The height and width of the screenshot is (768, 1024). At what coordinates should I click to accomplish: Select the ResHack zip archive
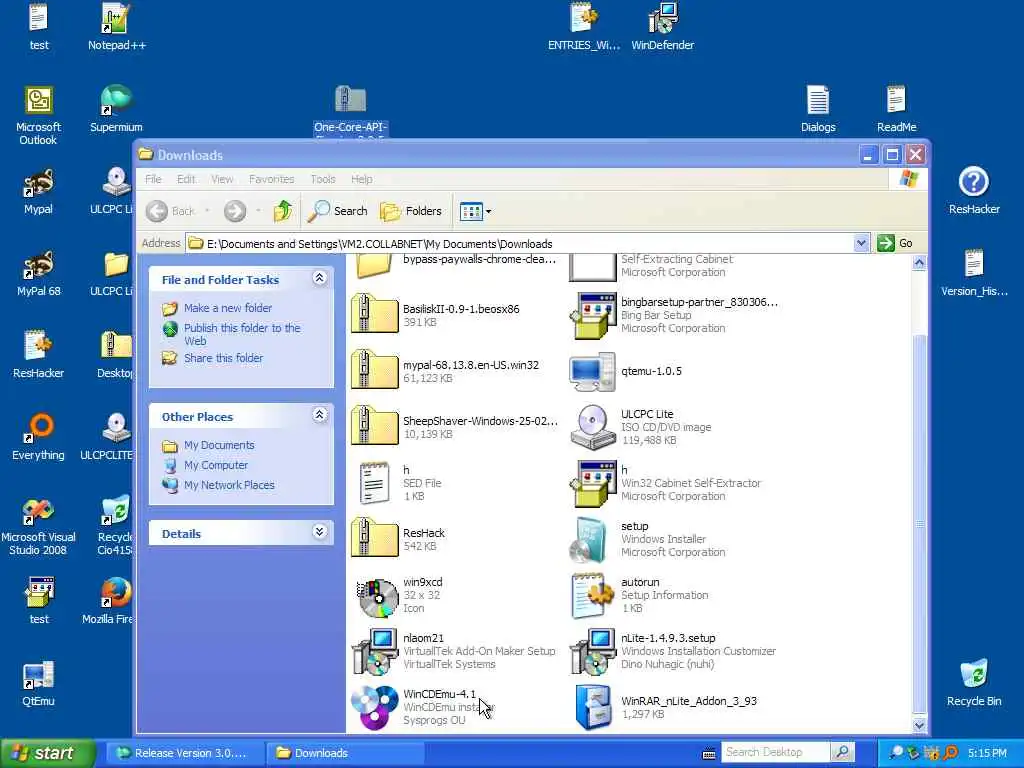[x=398, y=539]
